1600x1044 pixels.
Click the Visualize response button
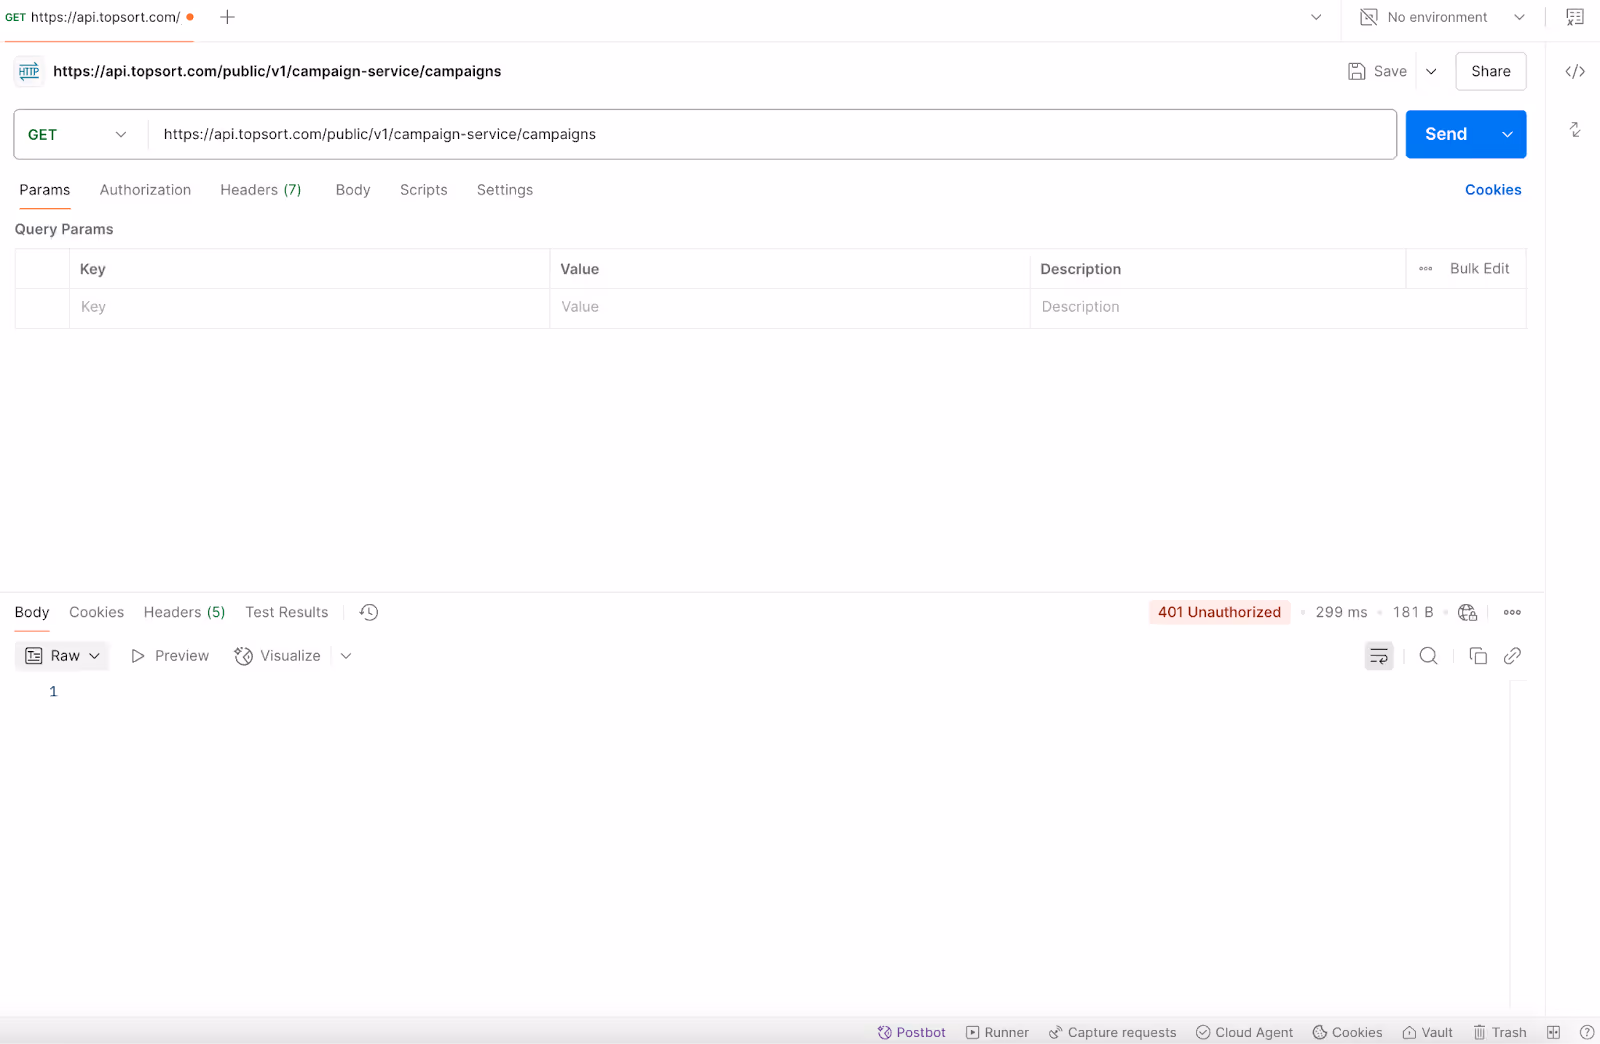pos(278,656)
